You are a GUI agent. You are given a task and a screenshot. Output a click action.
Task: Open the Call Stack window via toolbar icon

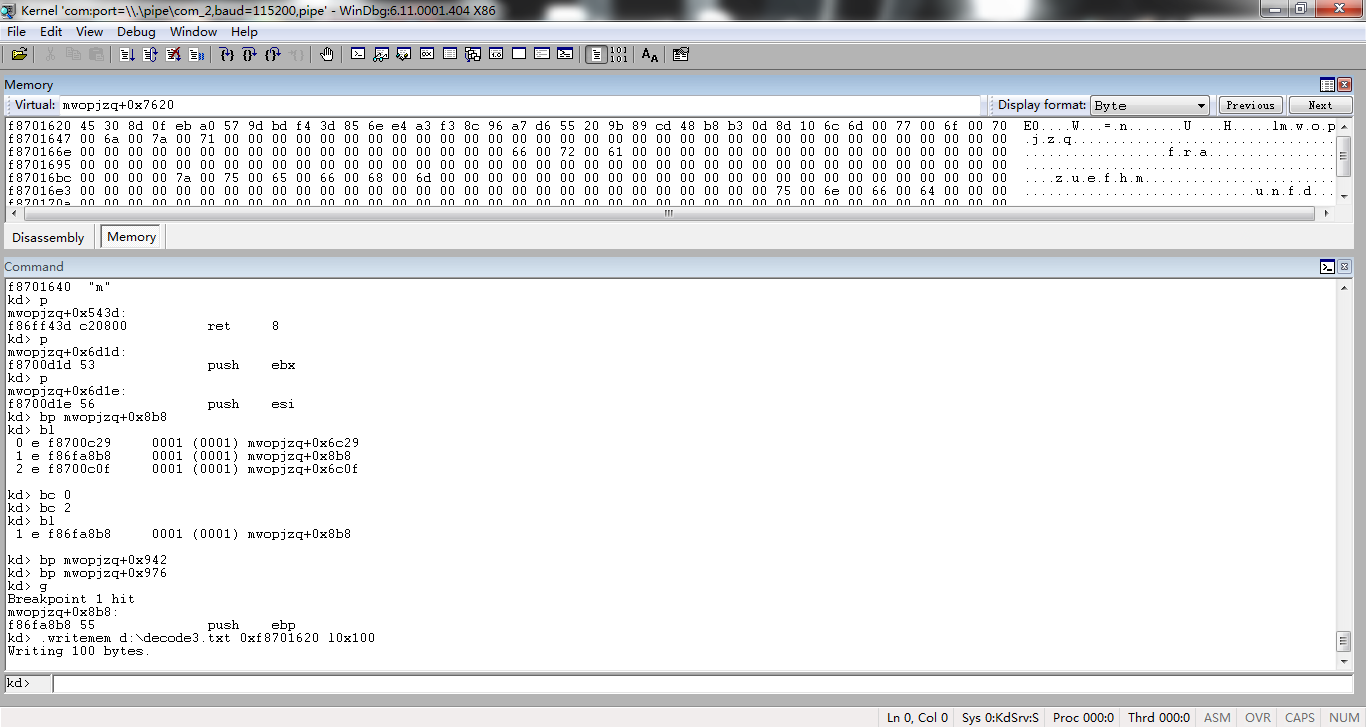click(473, 54)
